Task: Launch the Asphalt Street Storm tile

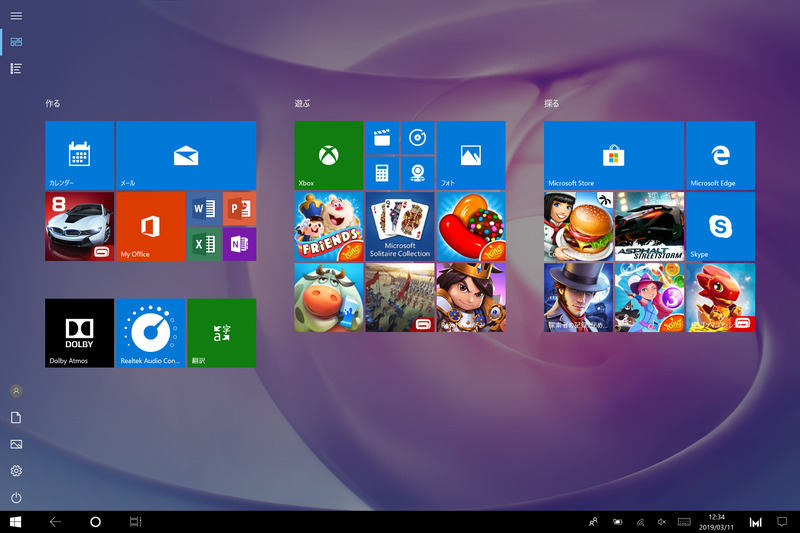Action: 649,226
